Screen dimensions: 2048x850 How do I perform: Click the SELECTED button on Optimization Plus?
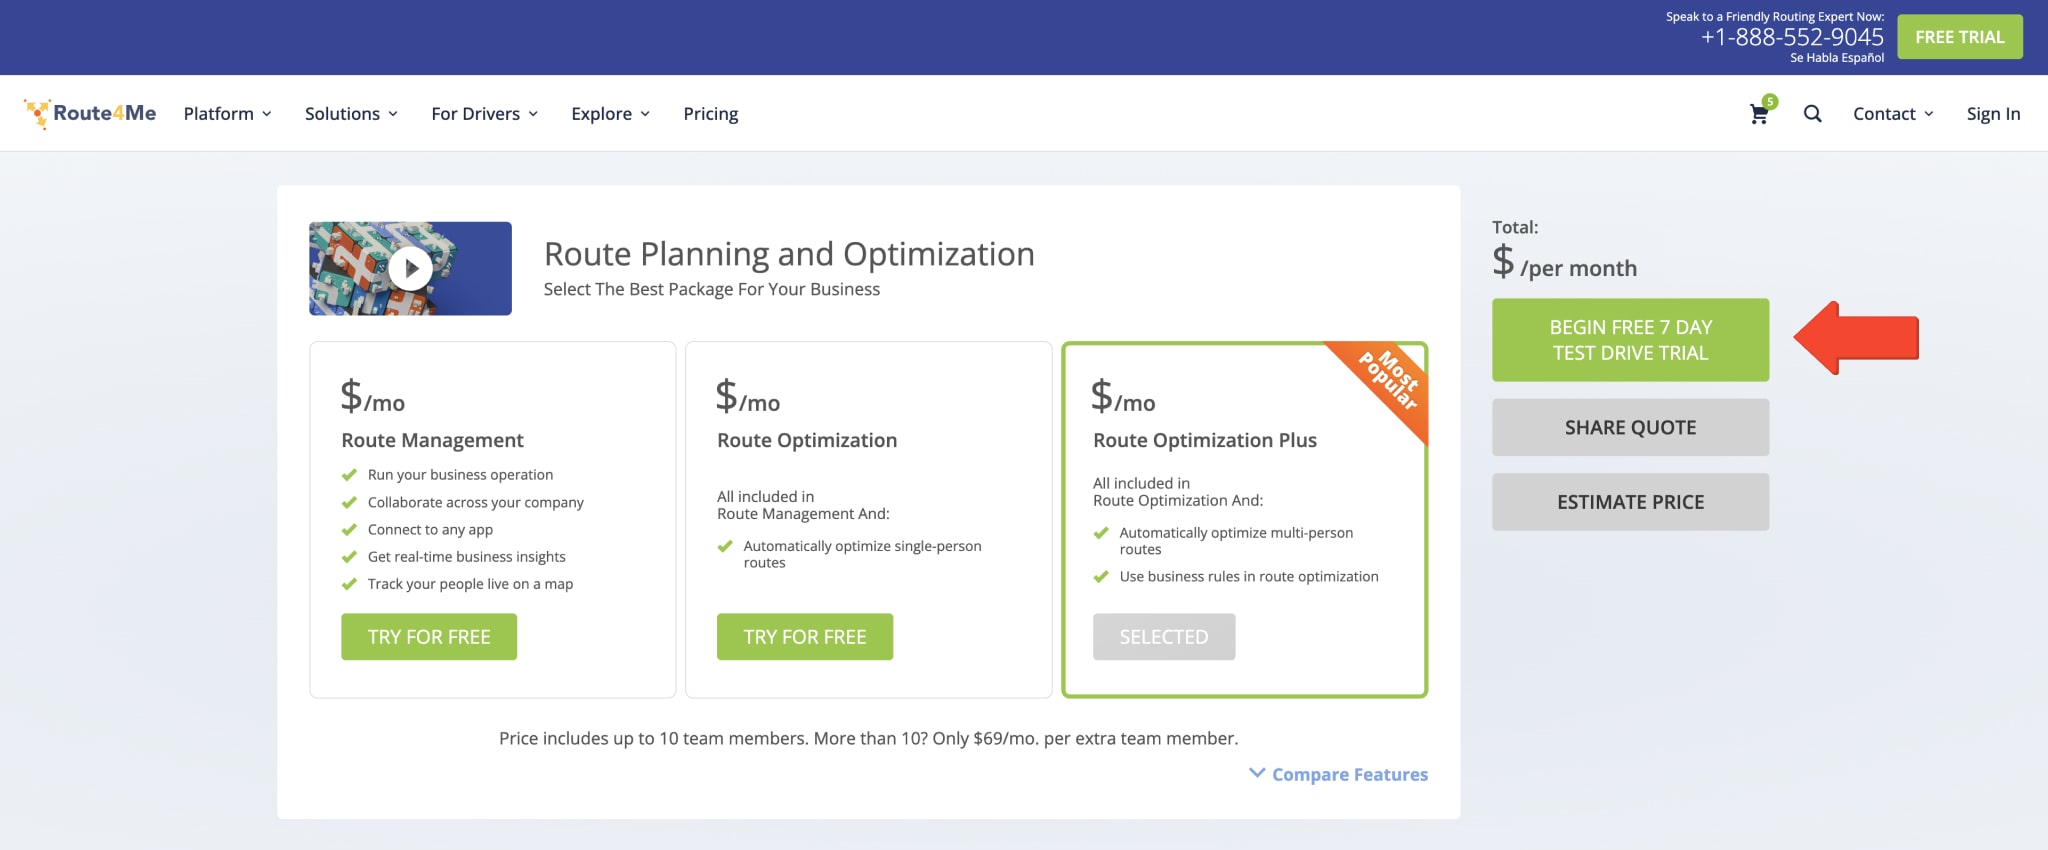click(1164, 637)
